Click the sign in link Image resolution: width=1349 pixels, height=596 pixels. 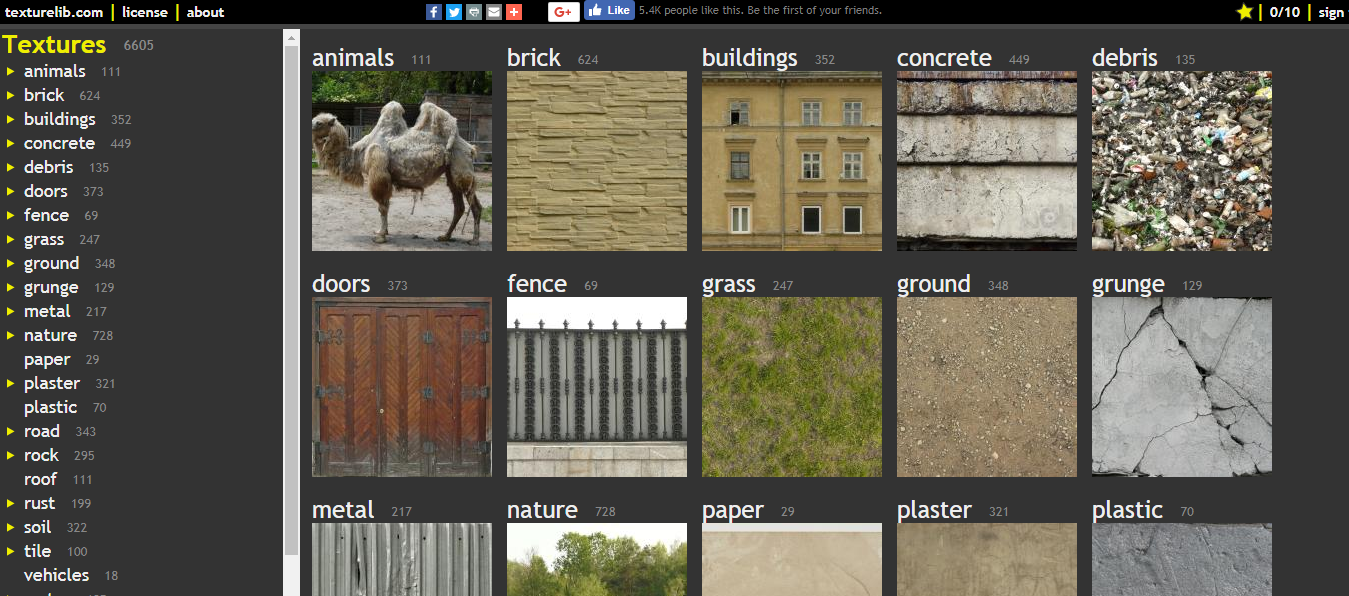1331,12
